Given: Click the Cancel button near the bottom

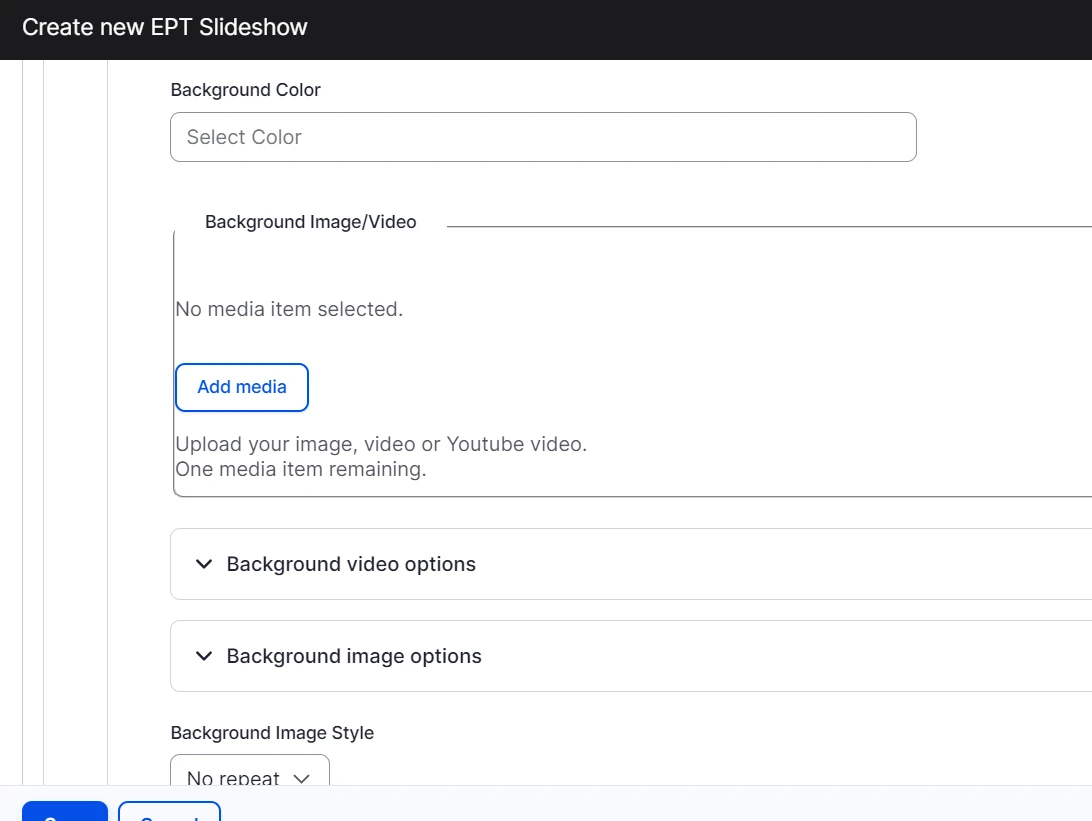Looking at the screenshot, I should (169, 814).
